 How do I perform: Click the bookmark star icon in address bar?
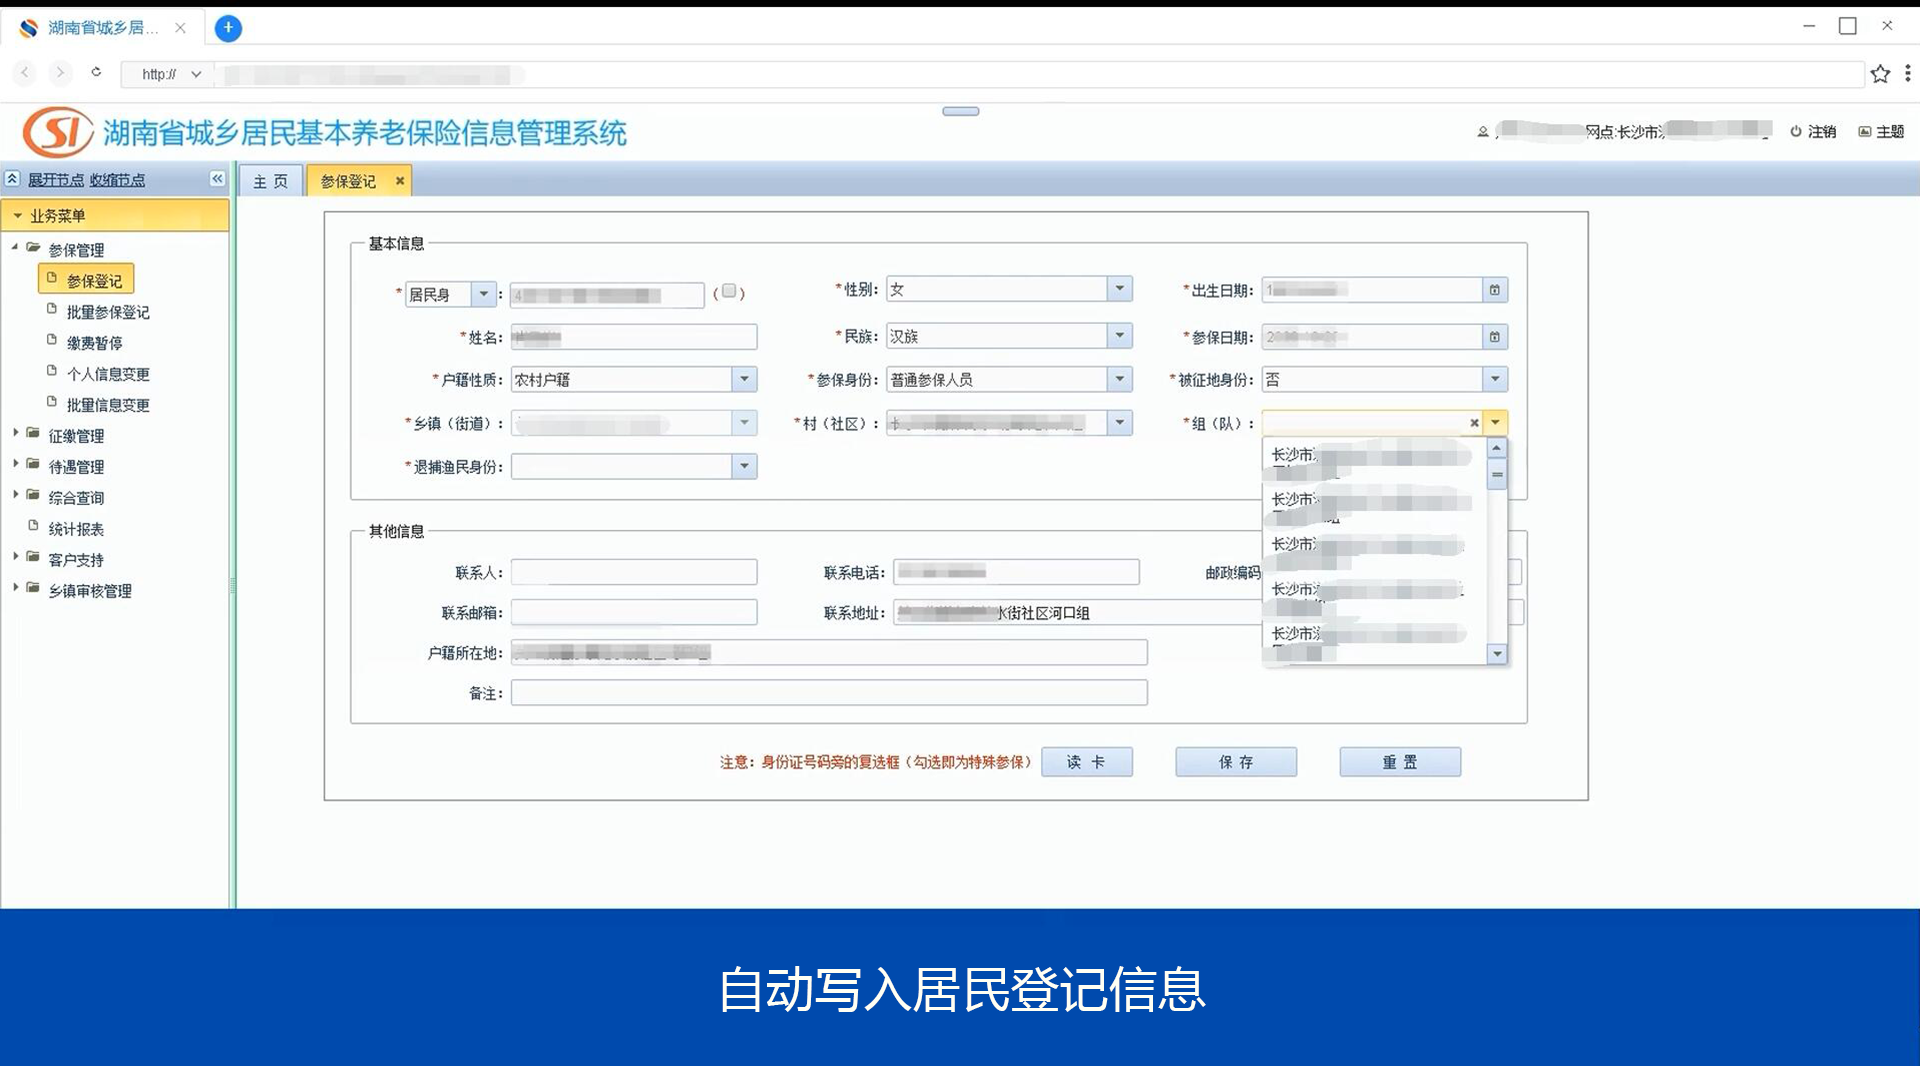1881,74
